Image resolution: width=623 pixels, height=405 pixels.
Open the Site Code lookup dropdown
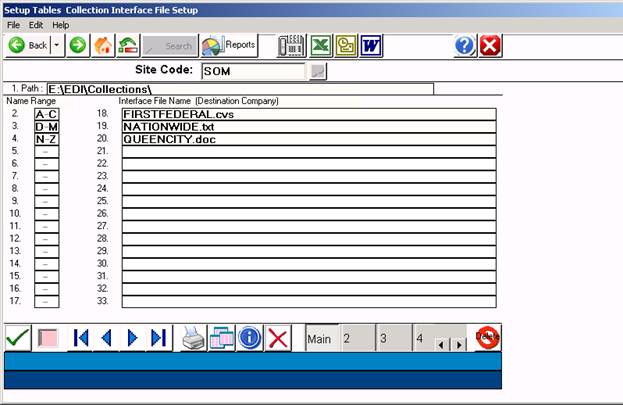pos(318,71)
